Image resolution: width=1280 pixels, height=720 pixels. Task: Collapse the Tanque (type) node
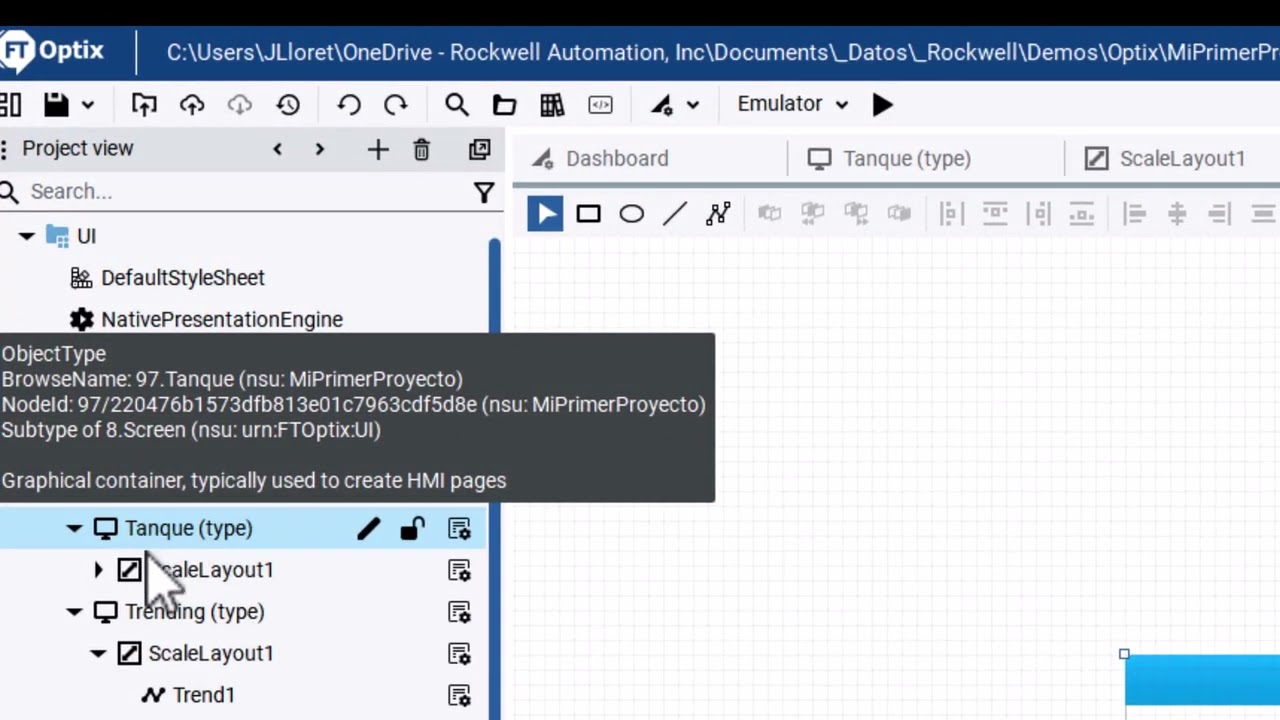click(x=74, y=528)
